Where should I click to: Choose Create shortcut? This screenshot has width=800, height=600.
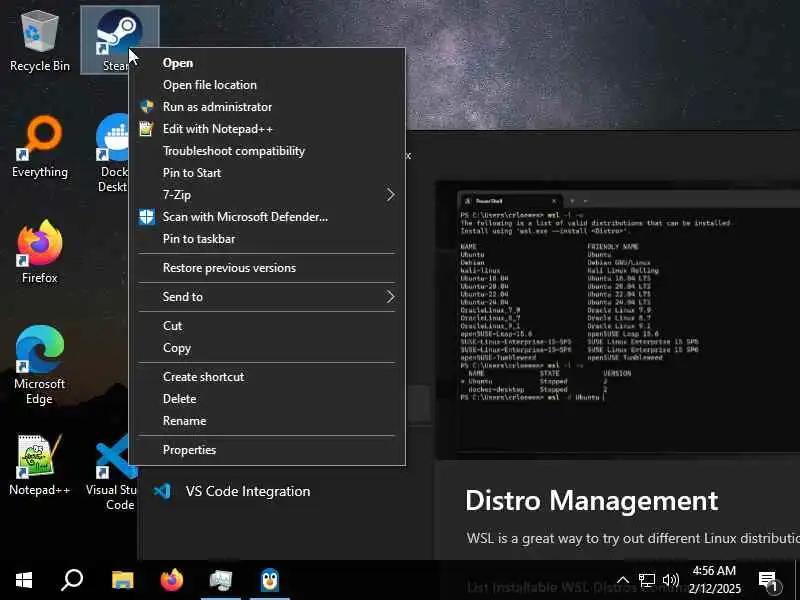coord(267,377)
